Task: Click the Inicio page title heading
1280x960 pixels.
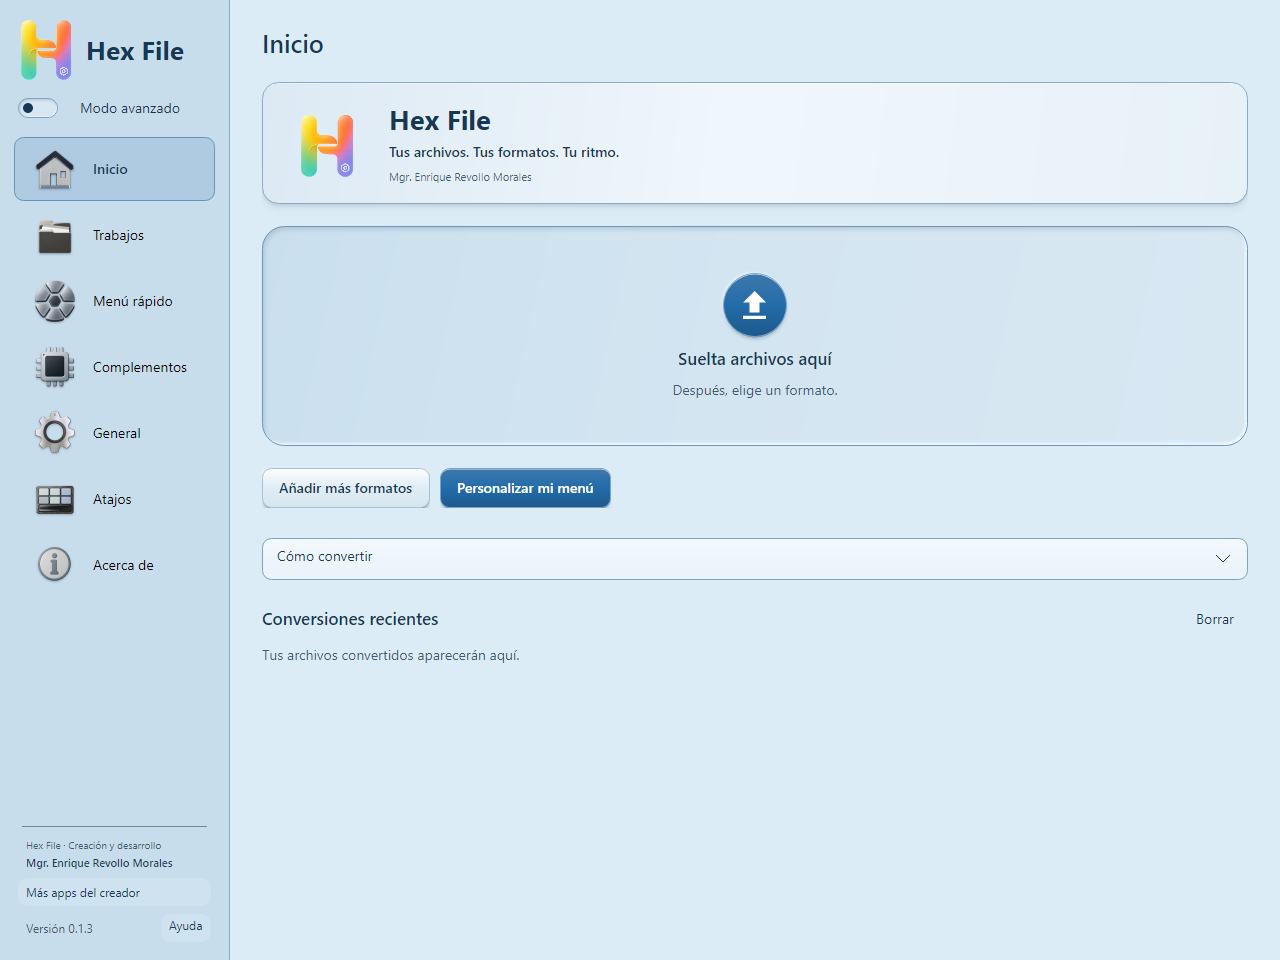Action: pyautogui.click(x=293, y=44)
